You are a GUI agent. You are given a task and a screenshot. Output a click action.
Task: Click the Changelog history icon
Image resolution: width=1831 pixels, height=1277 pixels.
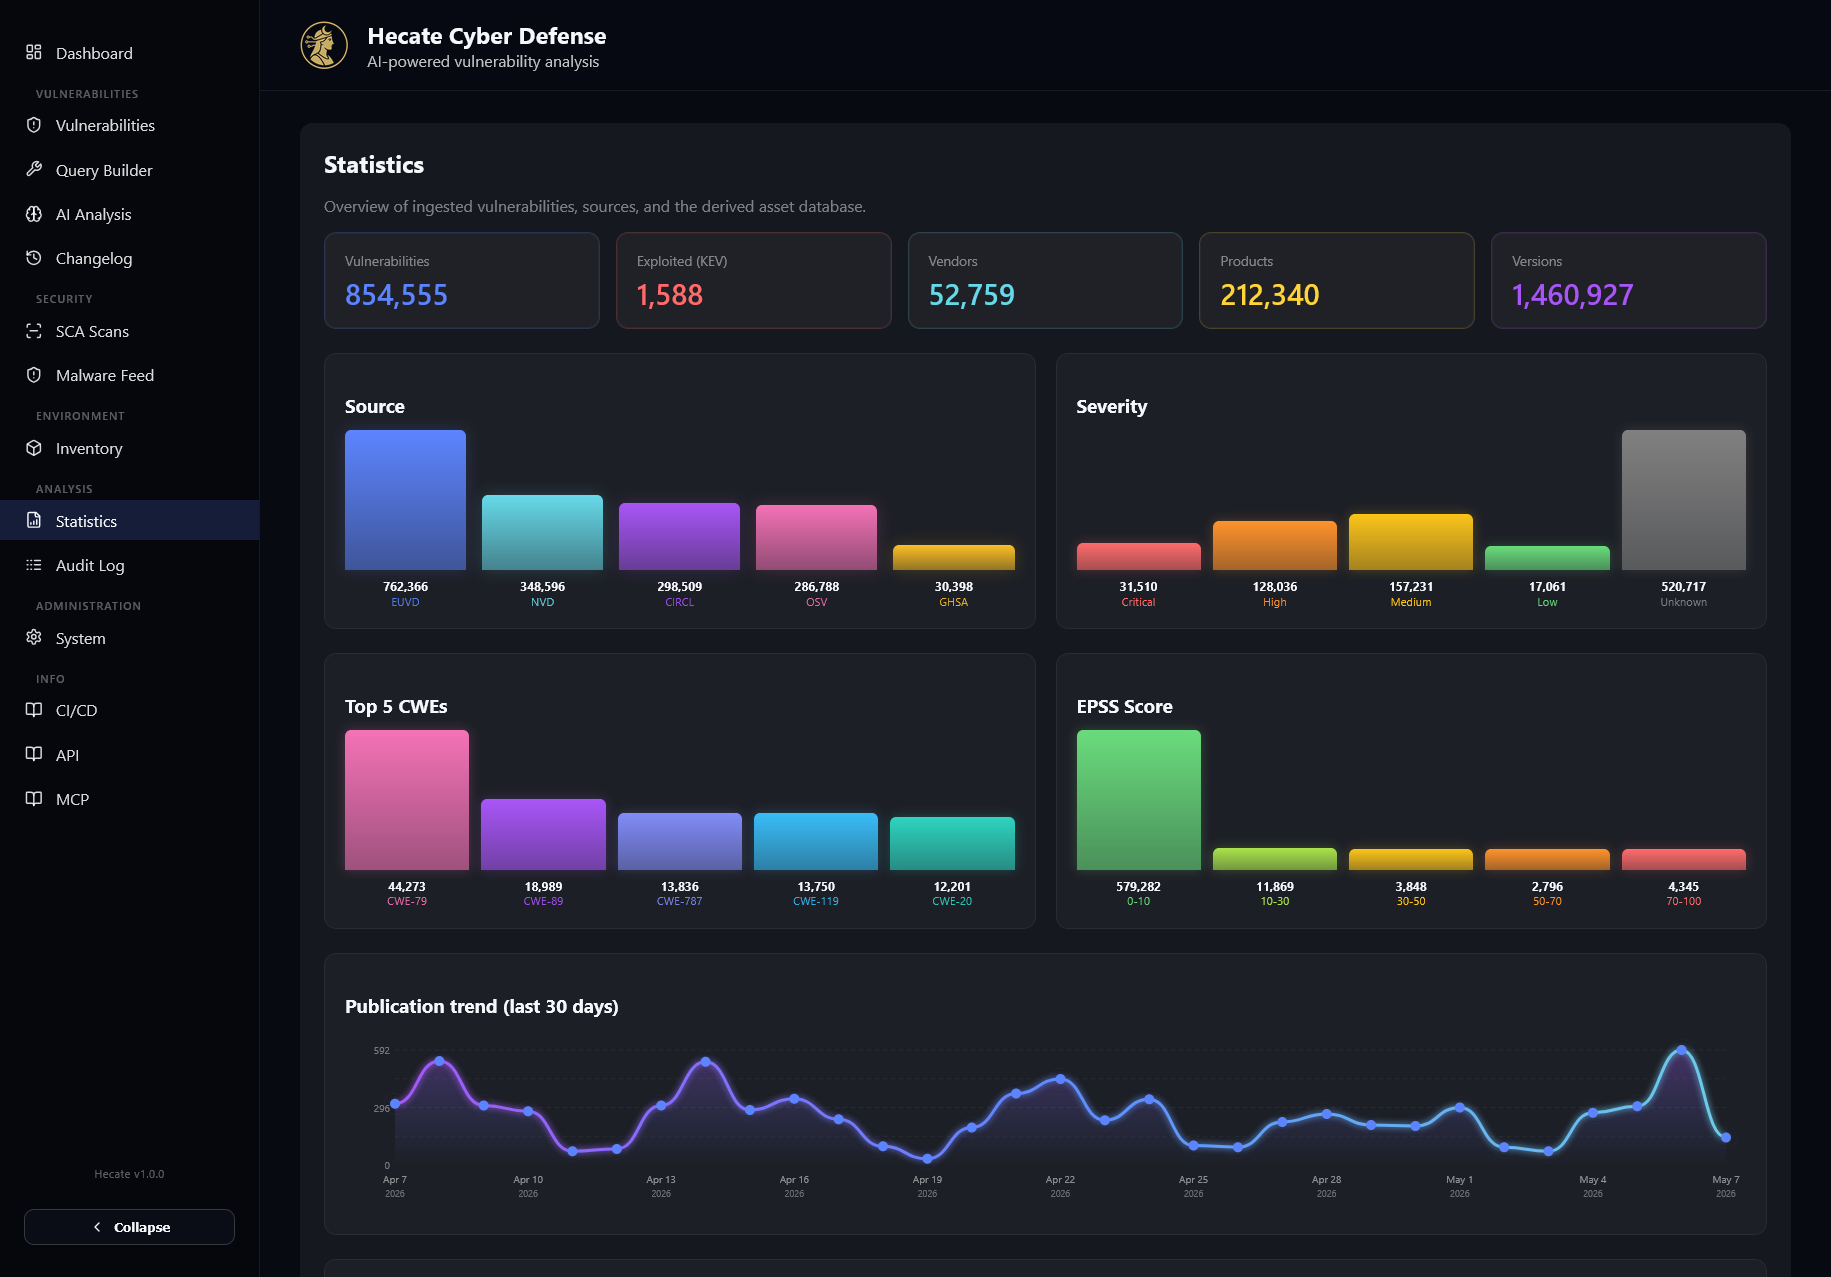coord(34,258)
